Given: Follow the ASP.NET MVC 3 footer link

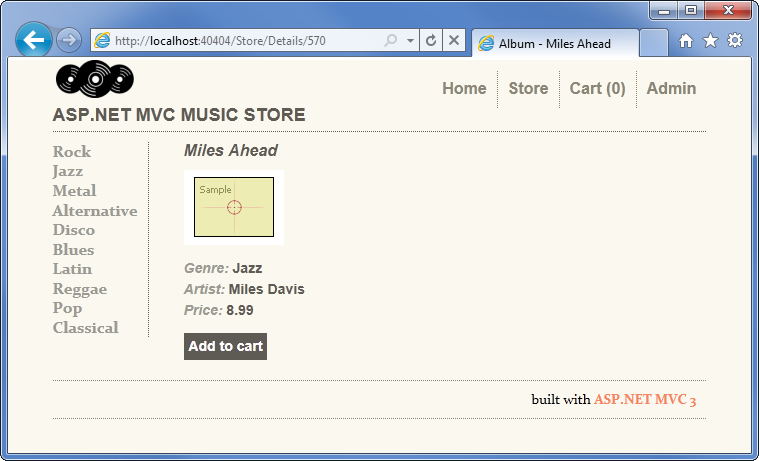Looking at the screenshot, I should click(645, 399).
